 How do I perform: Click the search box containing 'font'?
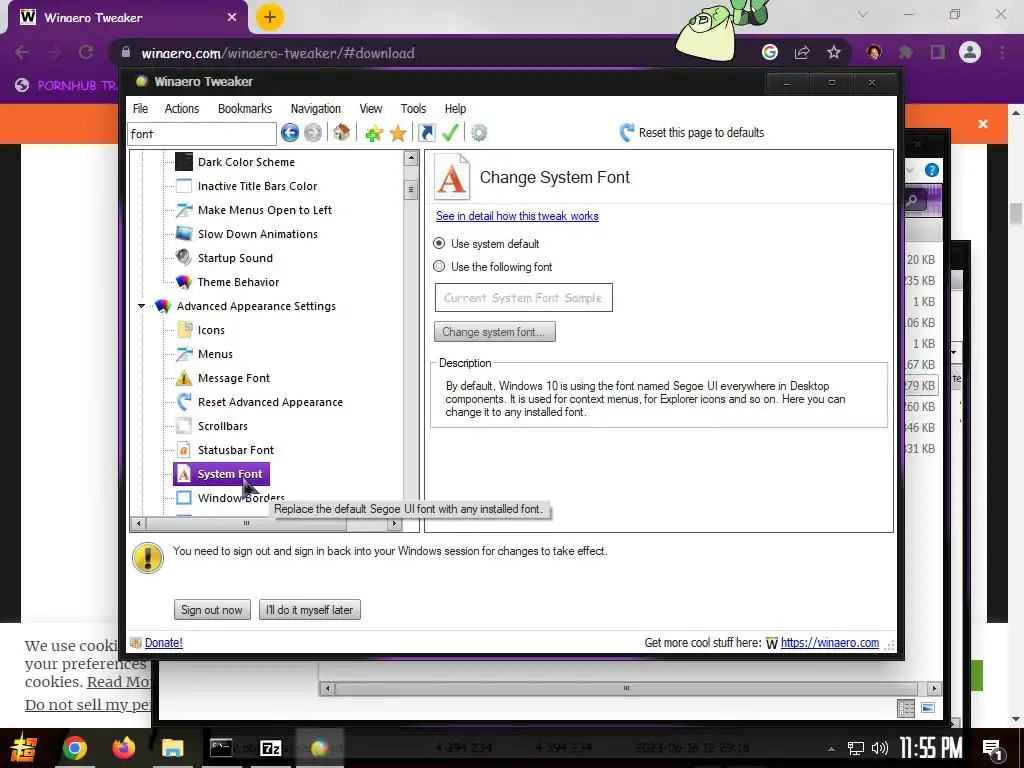pos(202,134)
